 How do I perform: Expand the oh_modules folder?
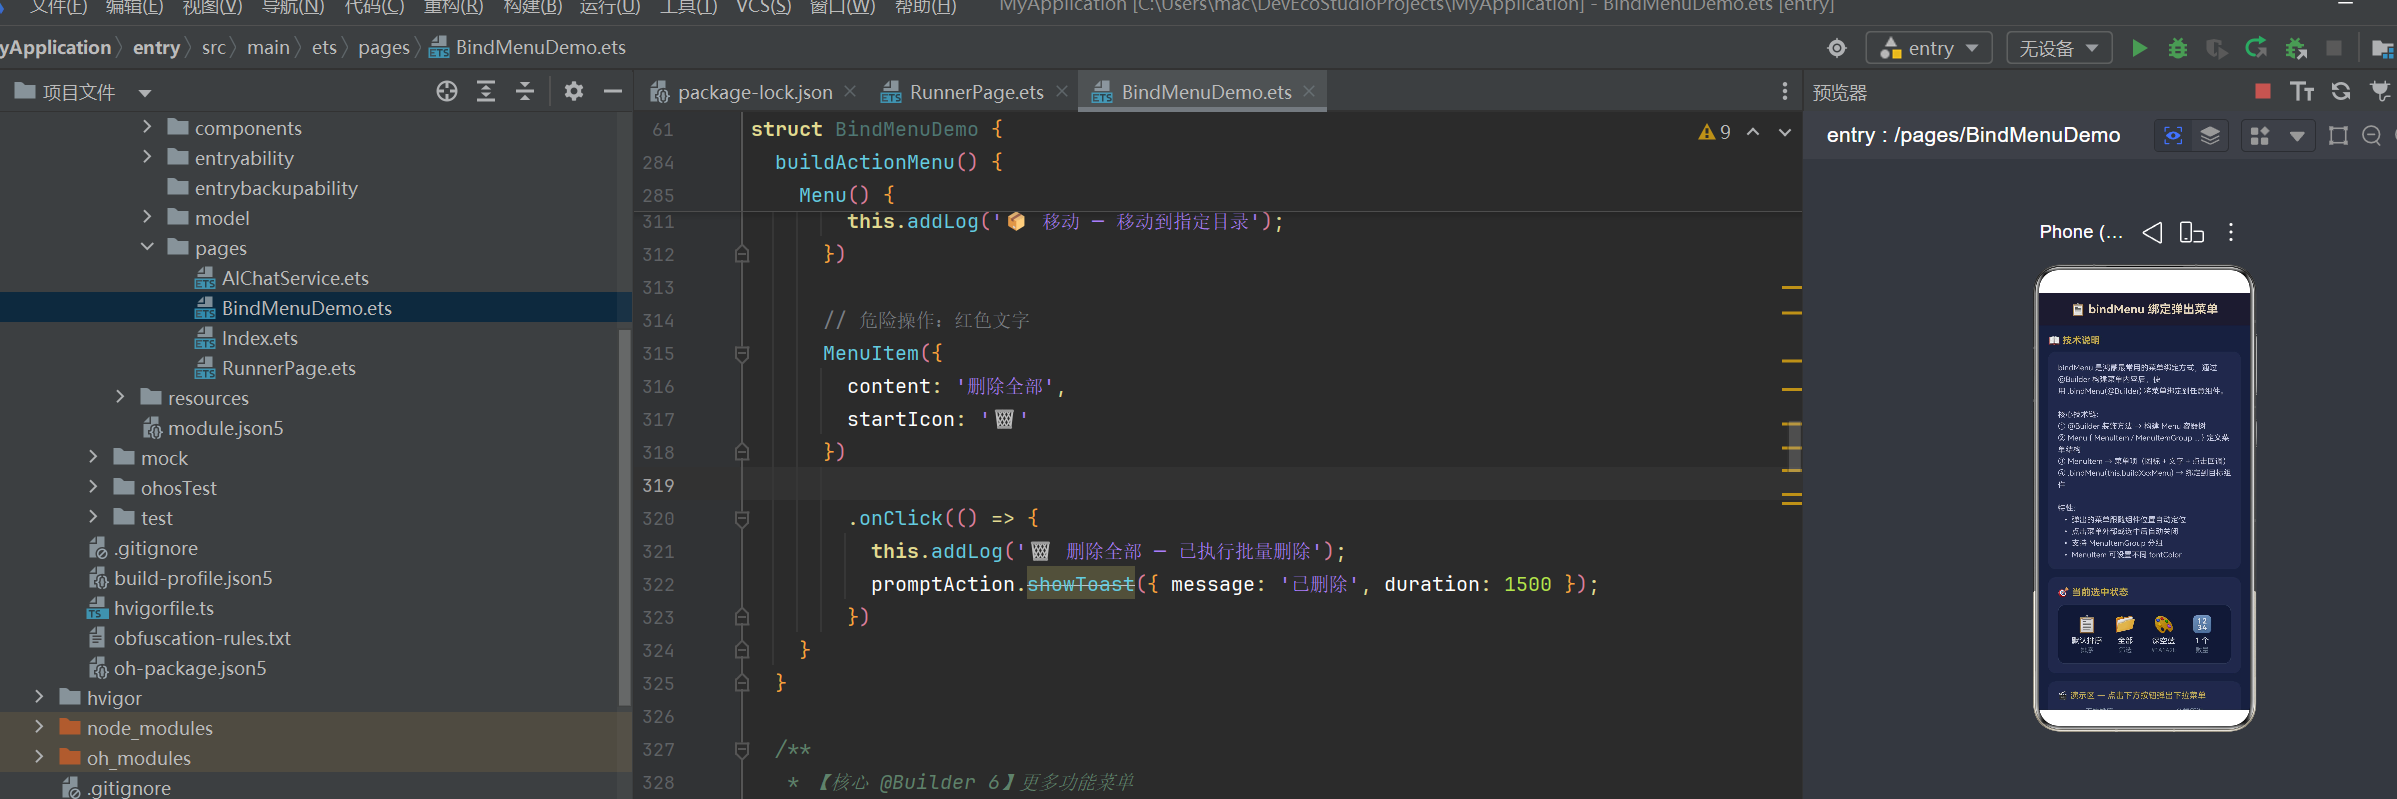pos(39,757)
